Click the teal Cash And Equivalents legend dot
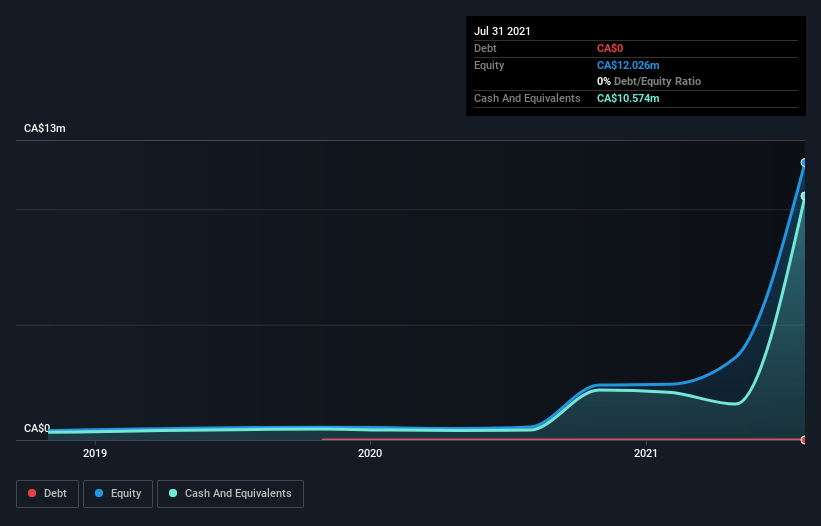The image size is (821, 526). pyautogui.click(x=173, y=493)
